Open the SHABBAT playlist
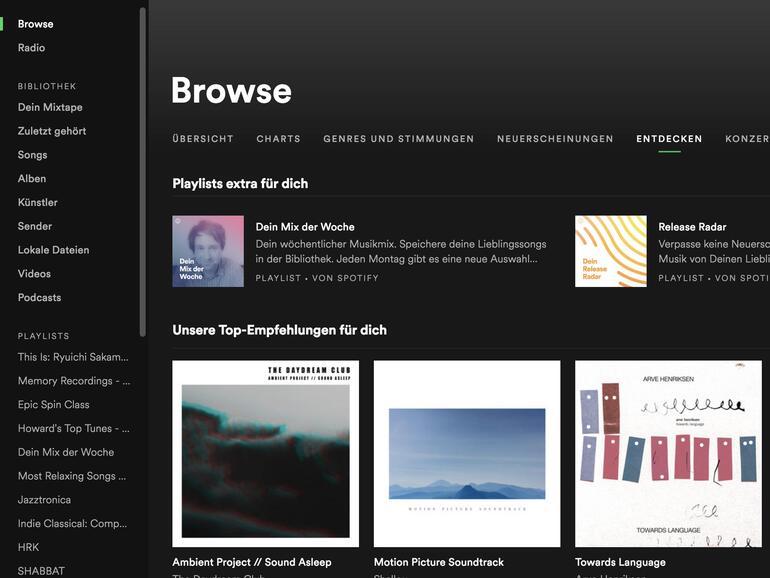The width and height of the screenshot is (770, 578). tap(41, 571)
